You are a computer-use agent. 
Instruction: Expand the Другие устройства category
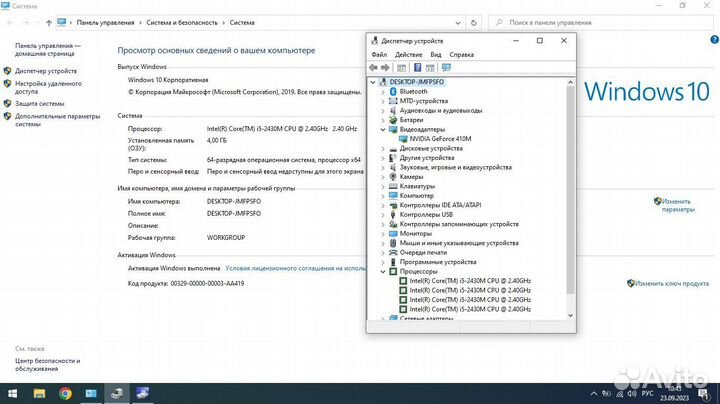coord(383,158)
